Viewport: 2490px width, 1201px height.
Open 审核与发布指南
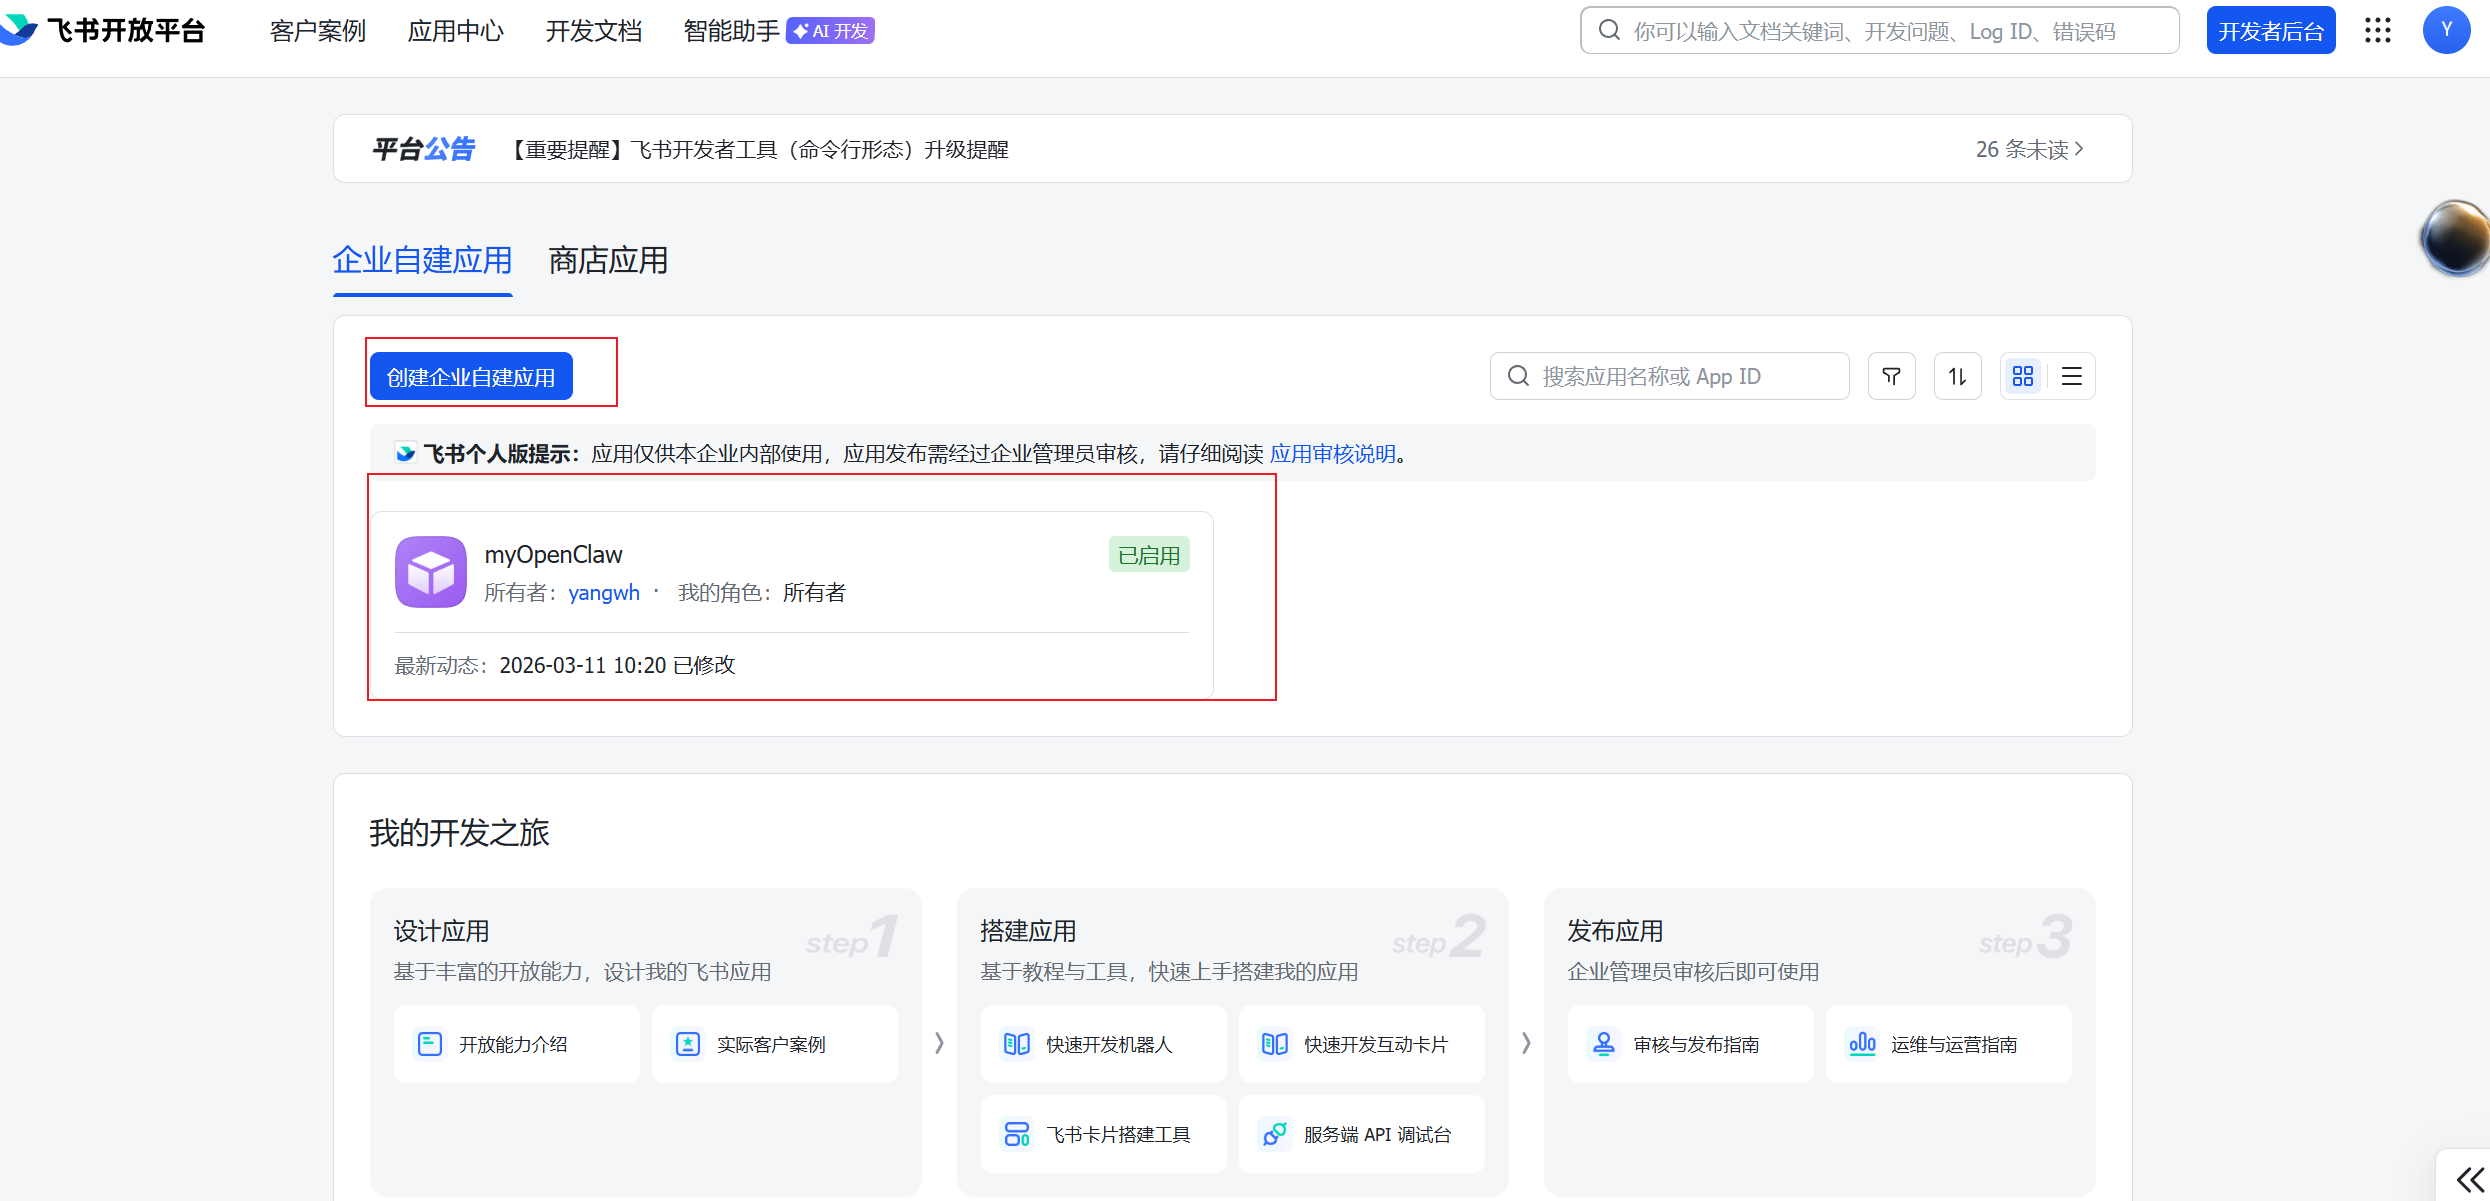coord(1690,1043)
